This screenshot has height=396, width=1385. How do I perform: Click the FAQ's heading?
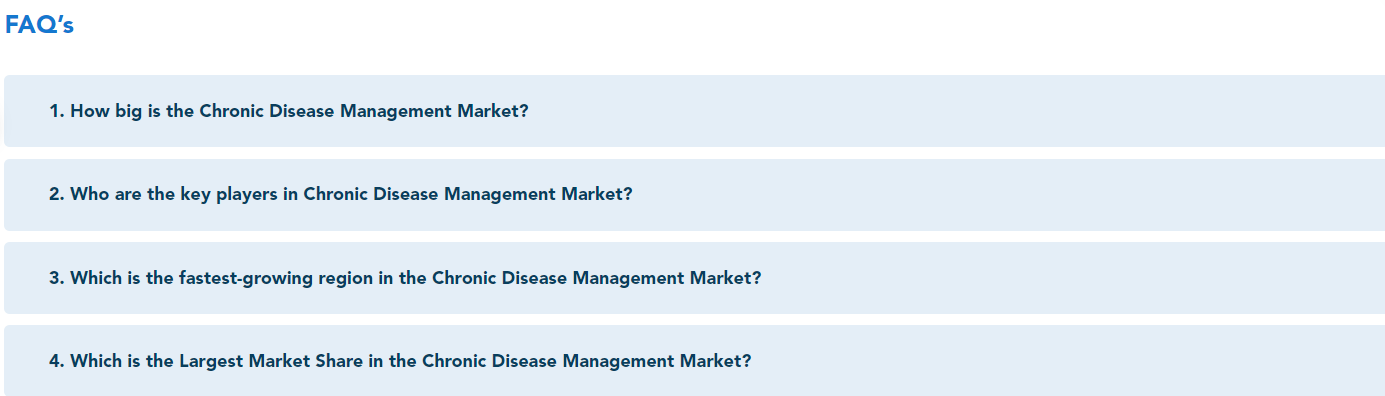39,26
